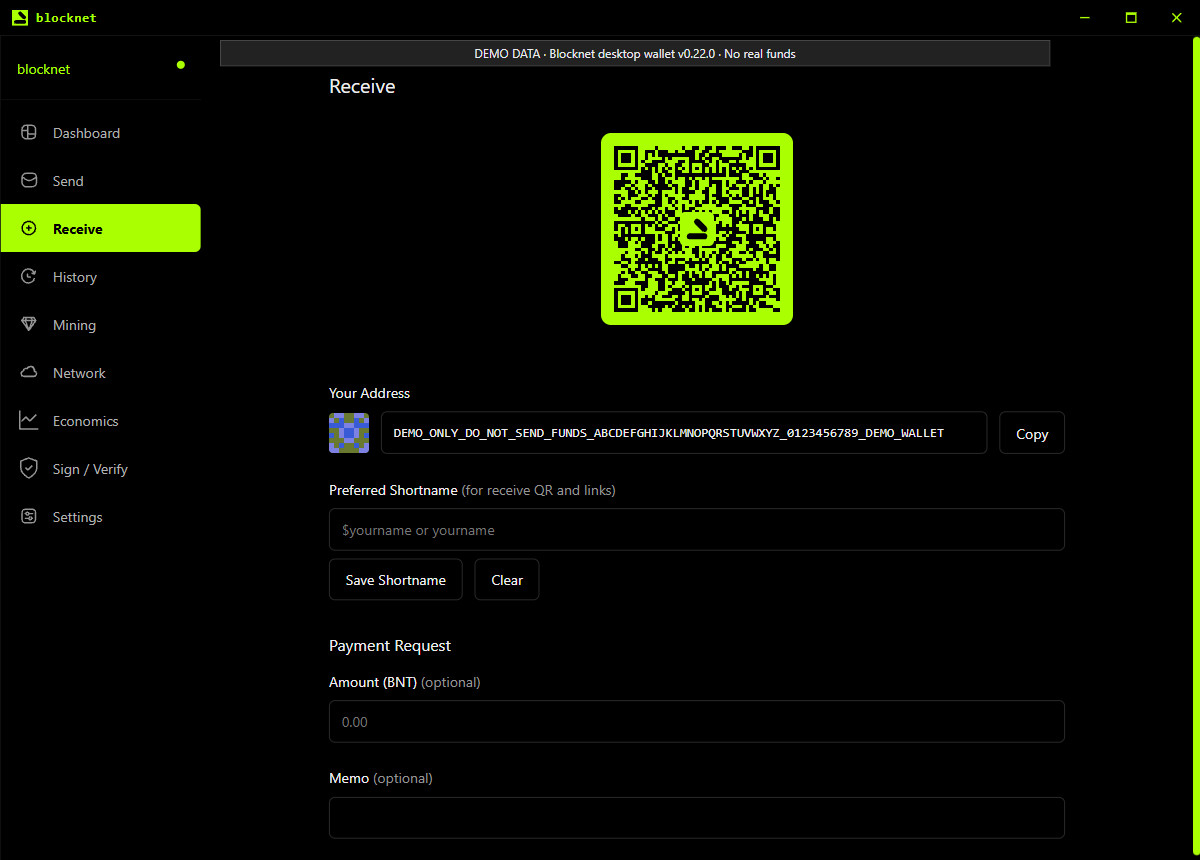1200x860 pixels.
Task: Open wallet Settings page
Action: tap(101, 517)
